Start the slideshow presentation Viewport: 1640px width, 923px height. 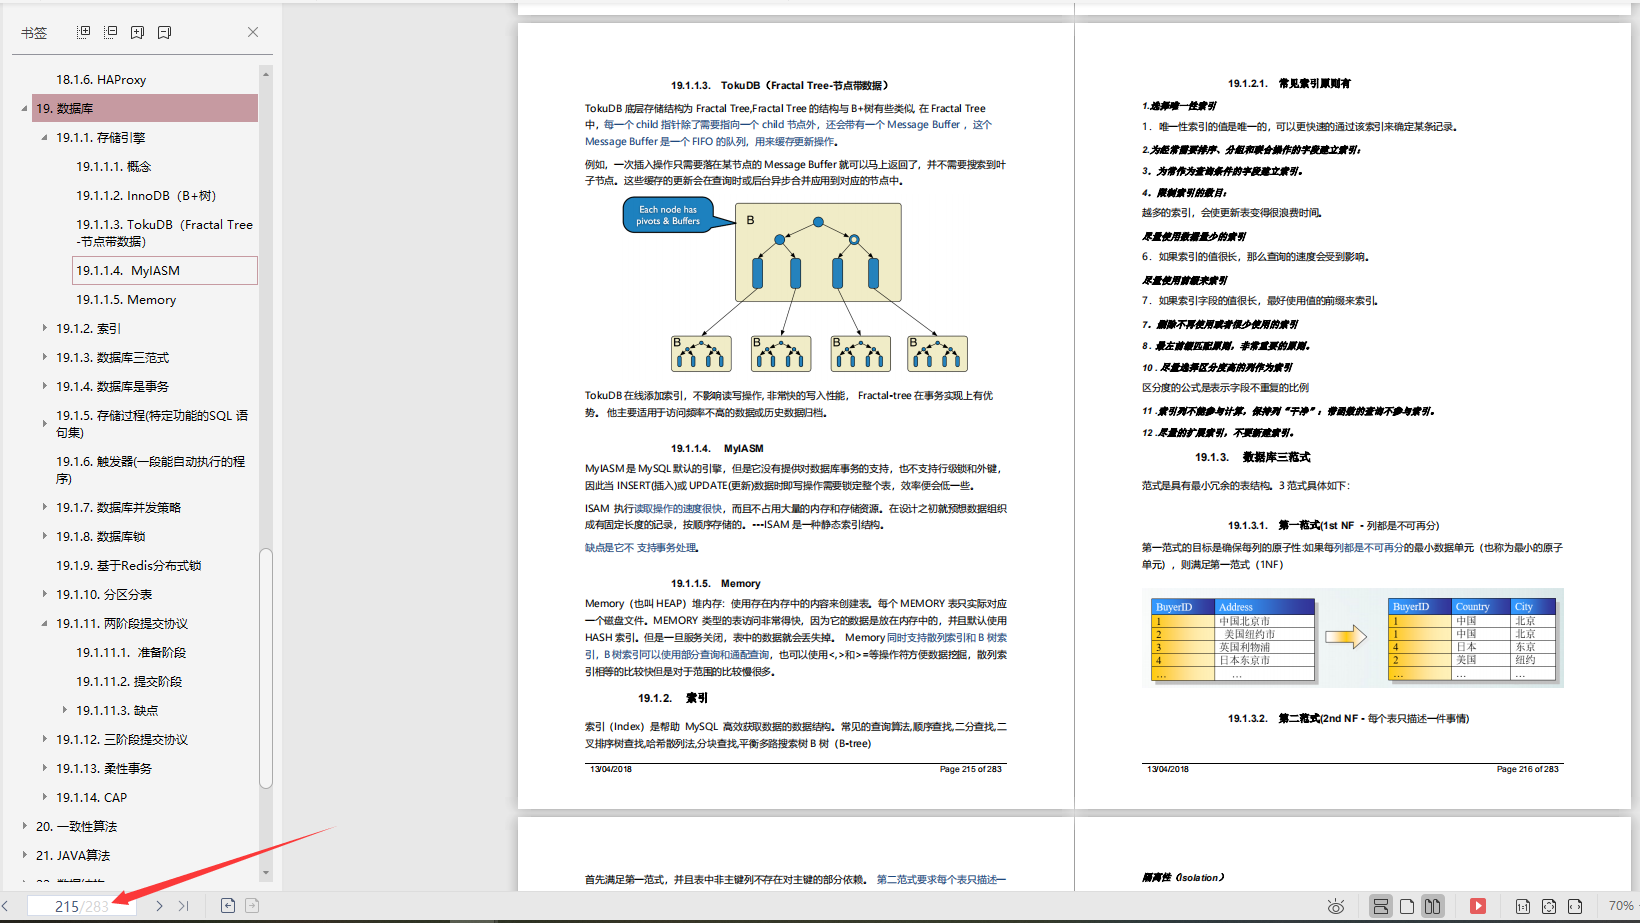pyautogui.click(x=1478, y=906)
